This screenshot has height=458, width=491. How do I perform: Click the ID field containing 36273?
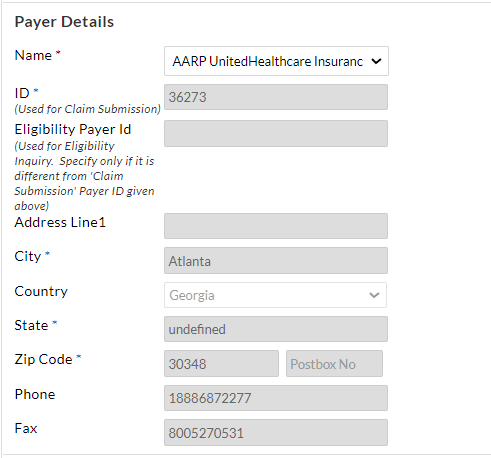point(276,97)
